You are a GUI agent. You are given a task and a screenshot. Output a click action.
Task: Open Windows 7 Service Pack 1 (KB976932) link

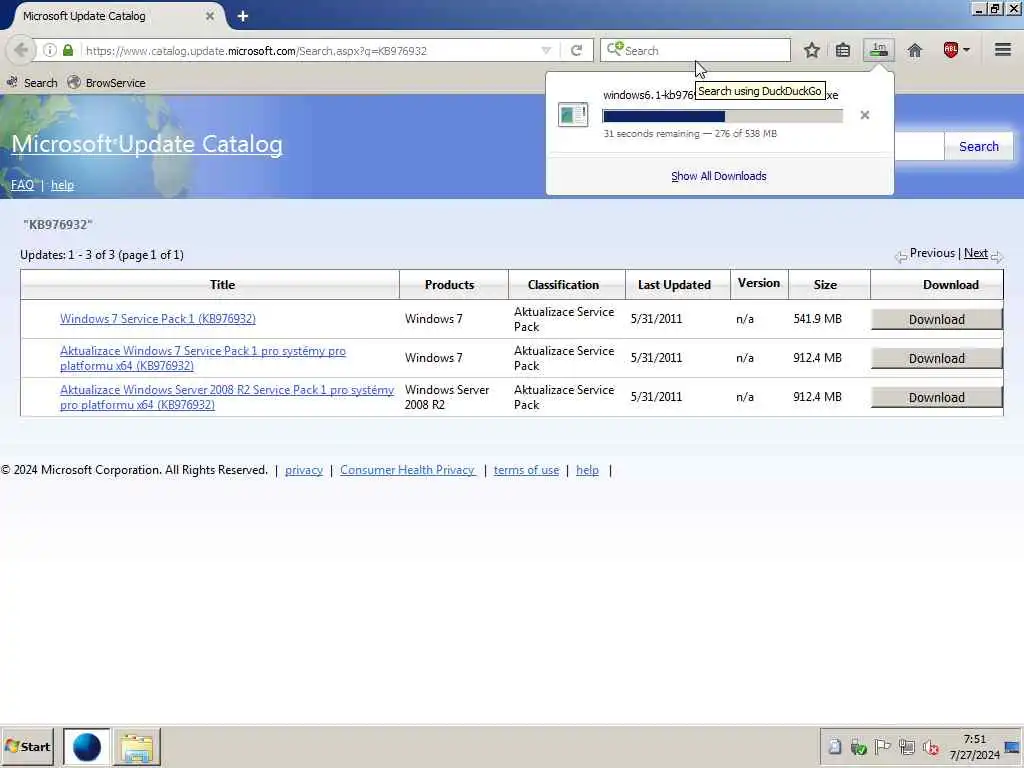pyautogui.click(x=158, y=319)
